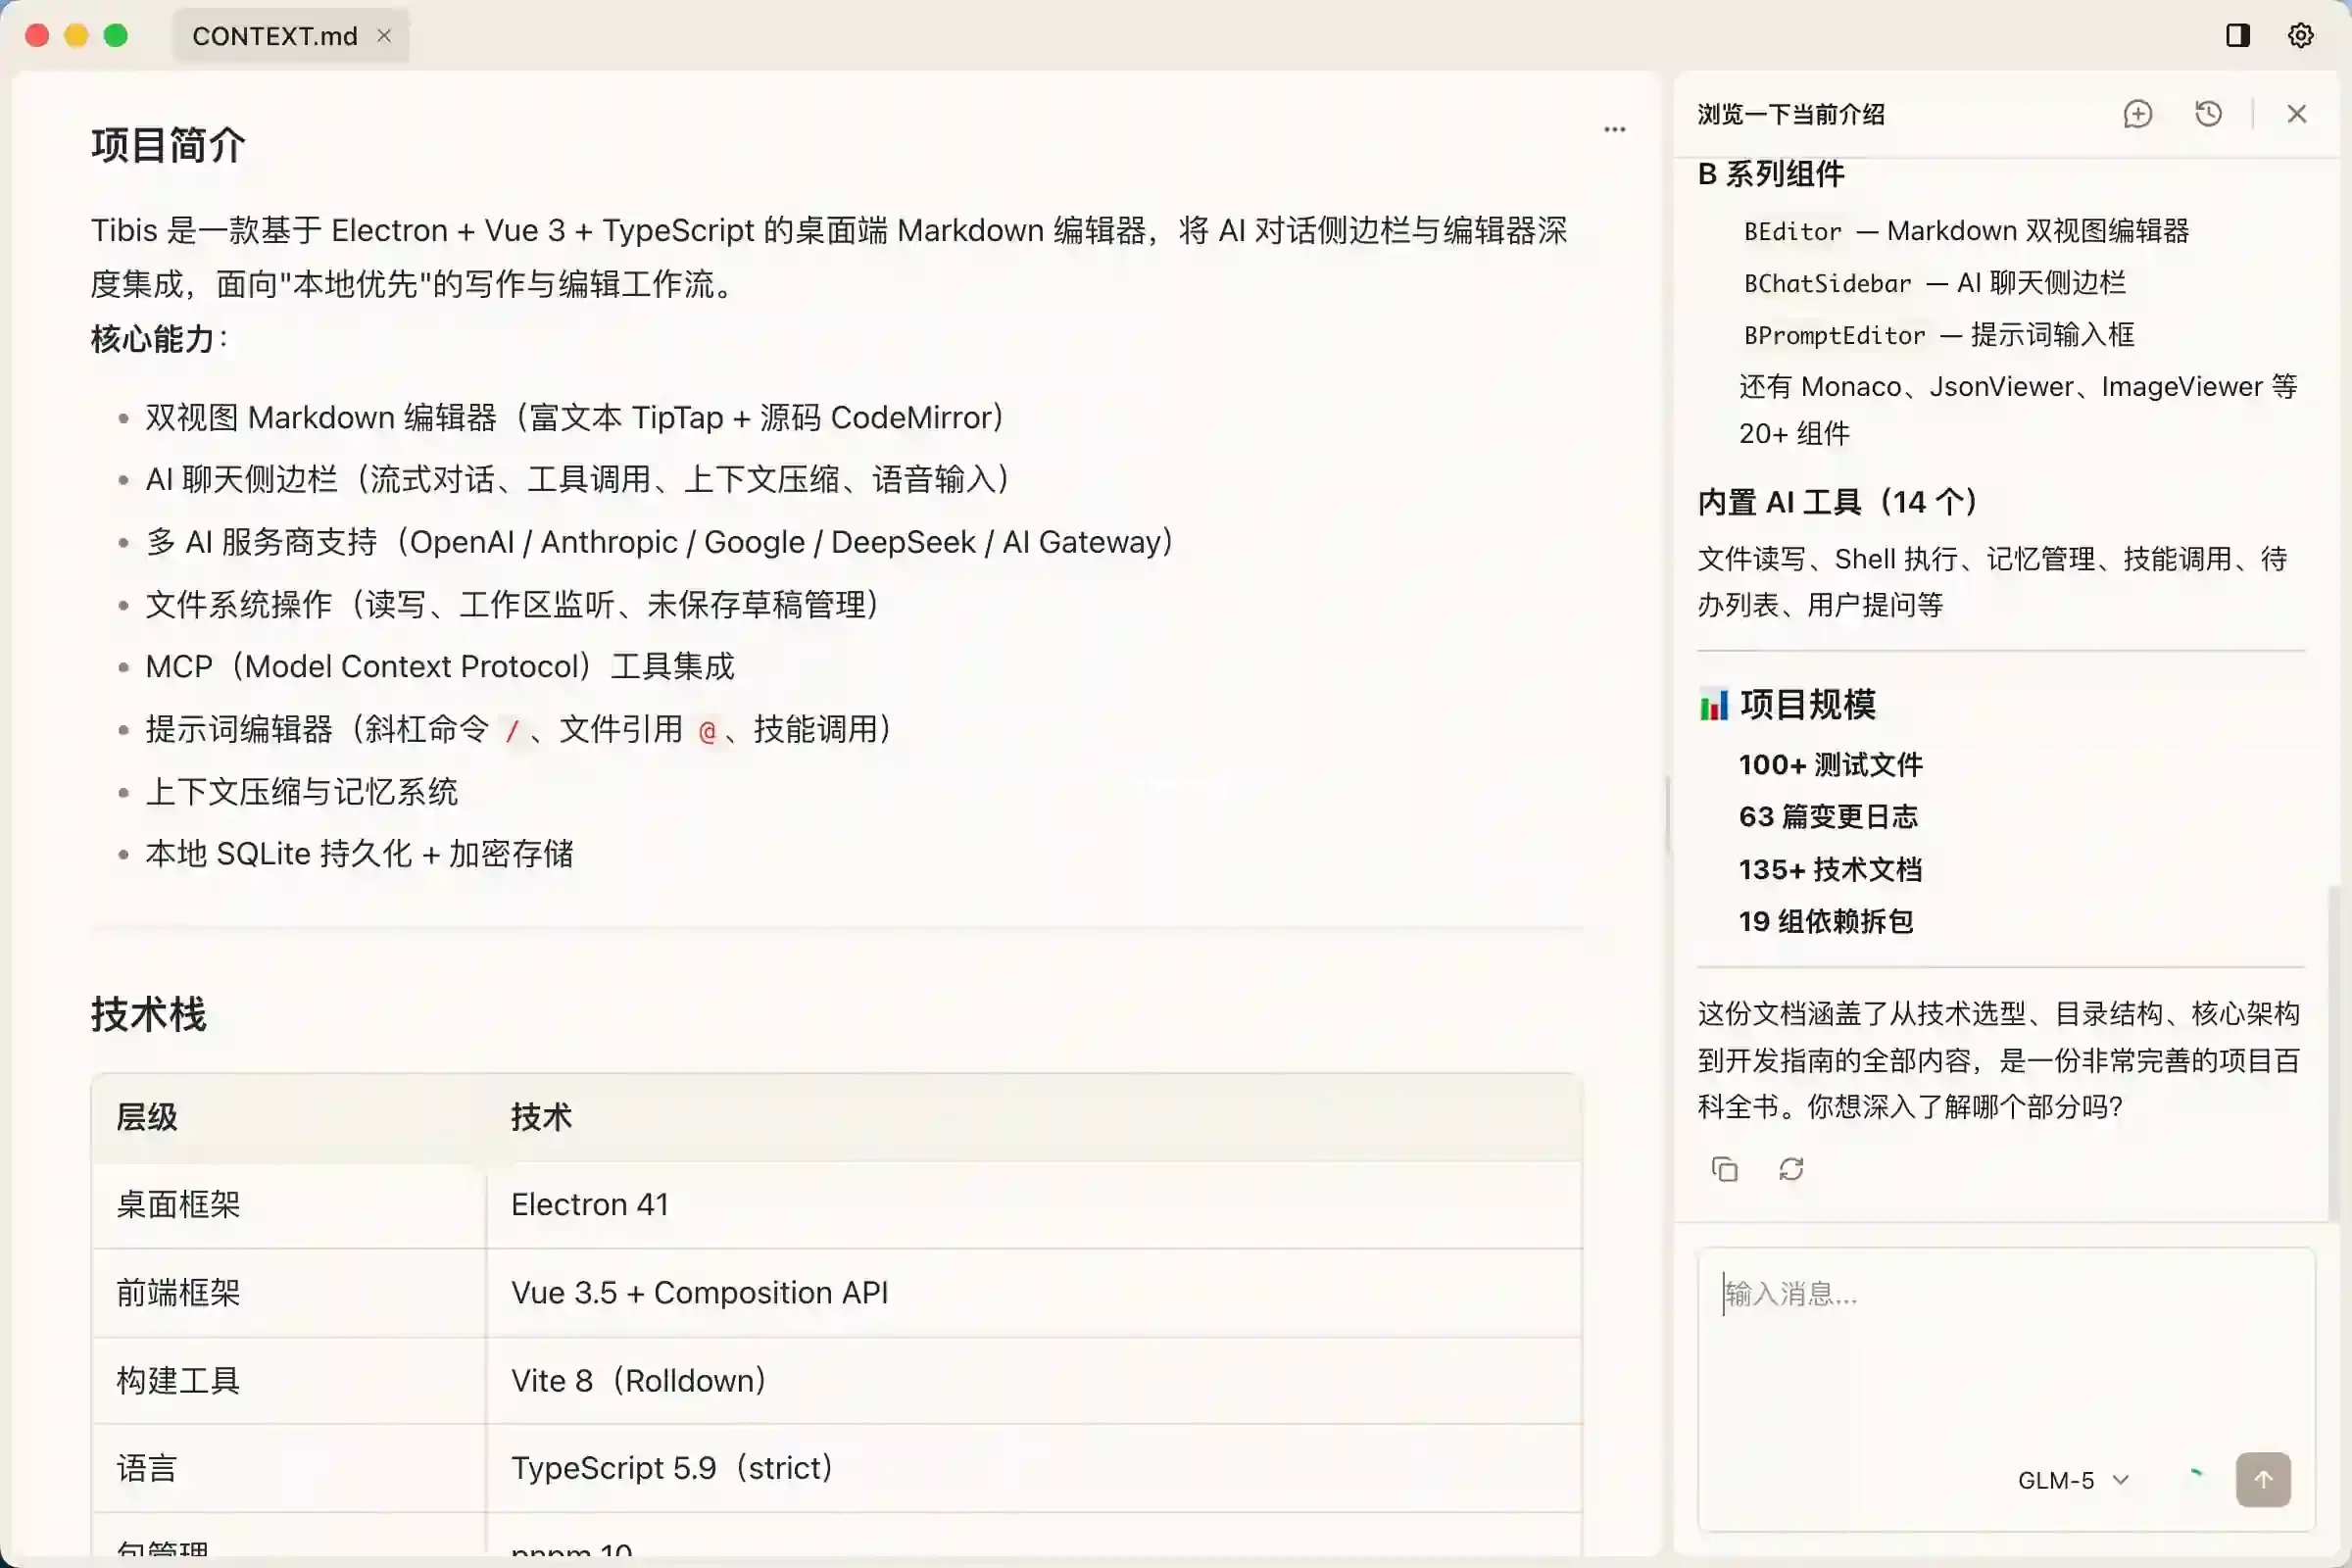This screenshot has width=2352, height=1568.
Task: Click the 100+ 测试文件 line
Action: (1830, 765)
